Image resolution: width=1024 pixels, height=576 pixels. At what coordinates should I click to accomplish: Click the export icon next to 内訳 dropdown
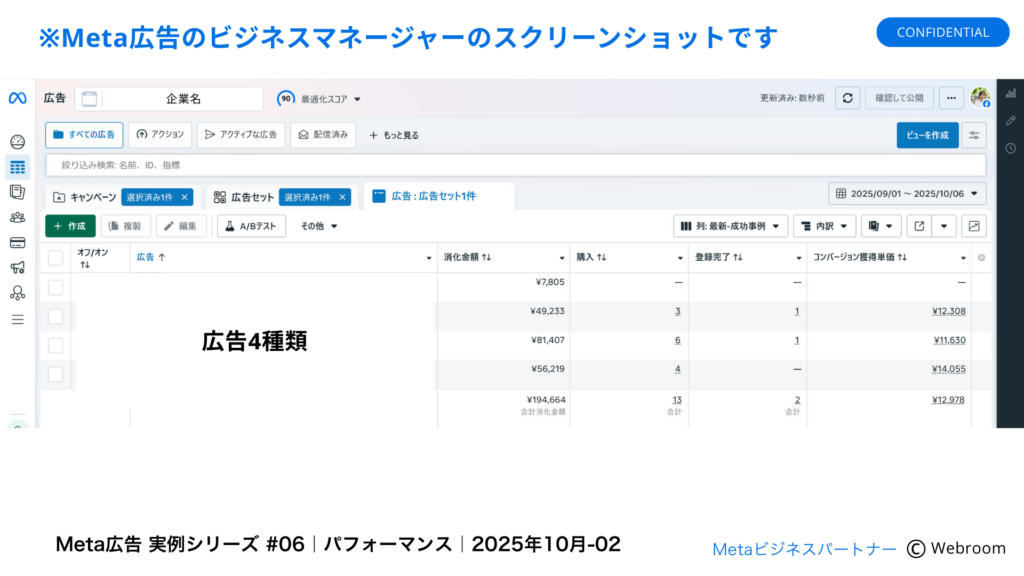coord(921,226)
